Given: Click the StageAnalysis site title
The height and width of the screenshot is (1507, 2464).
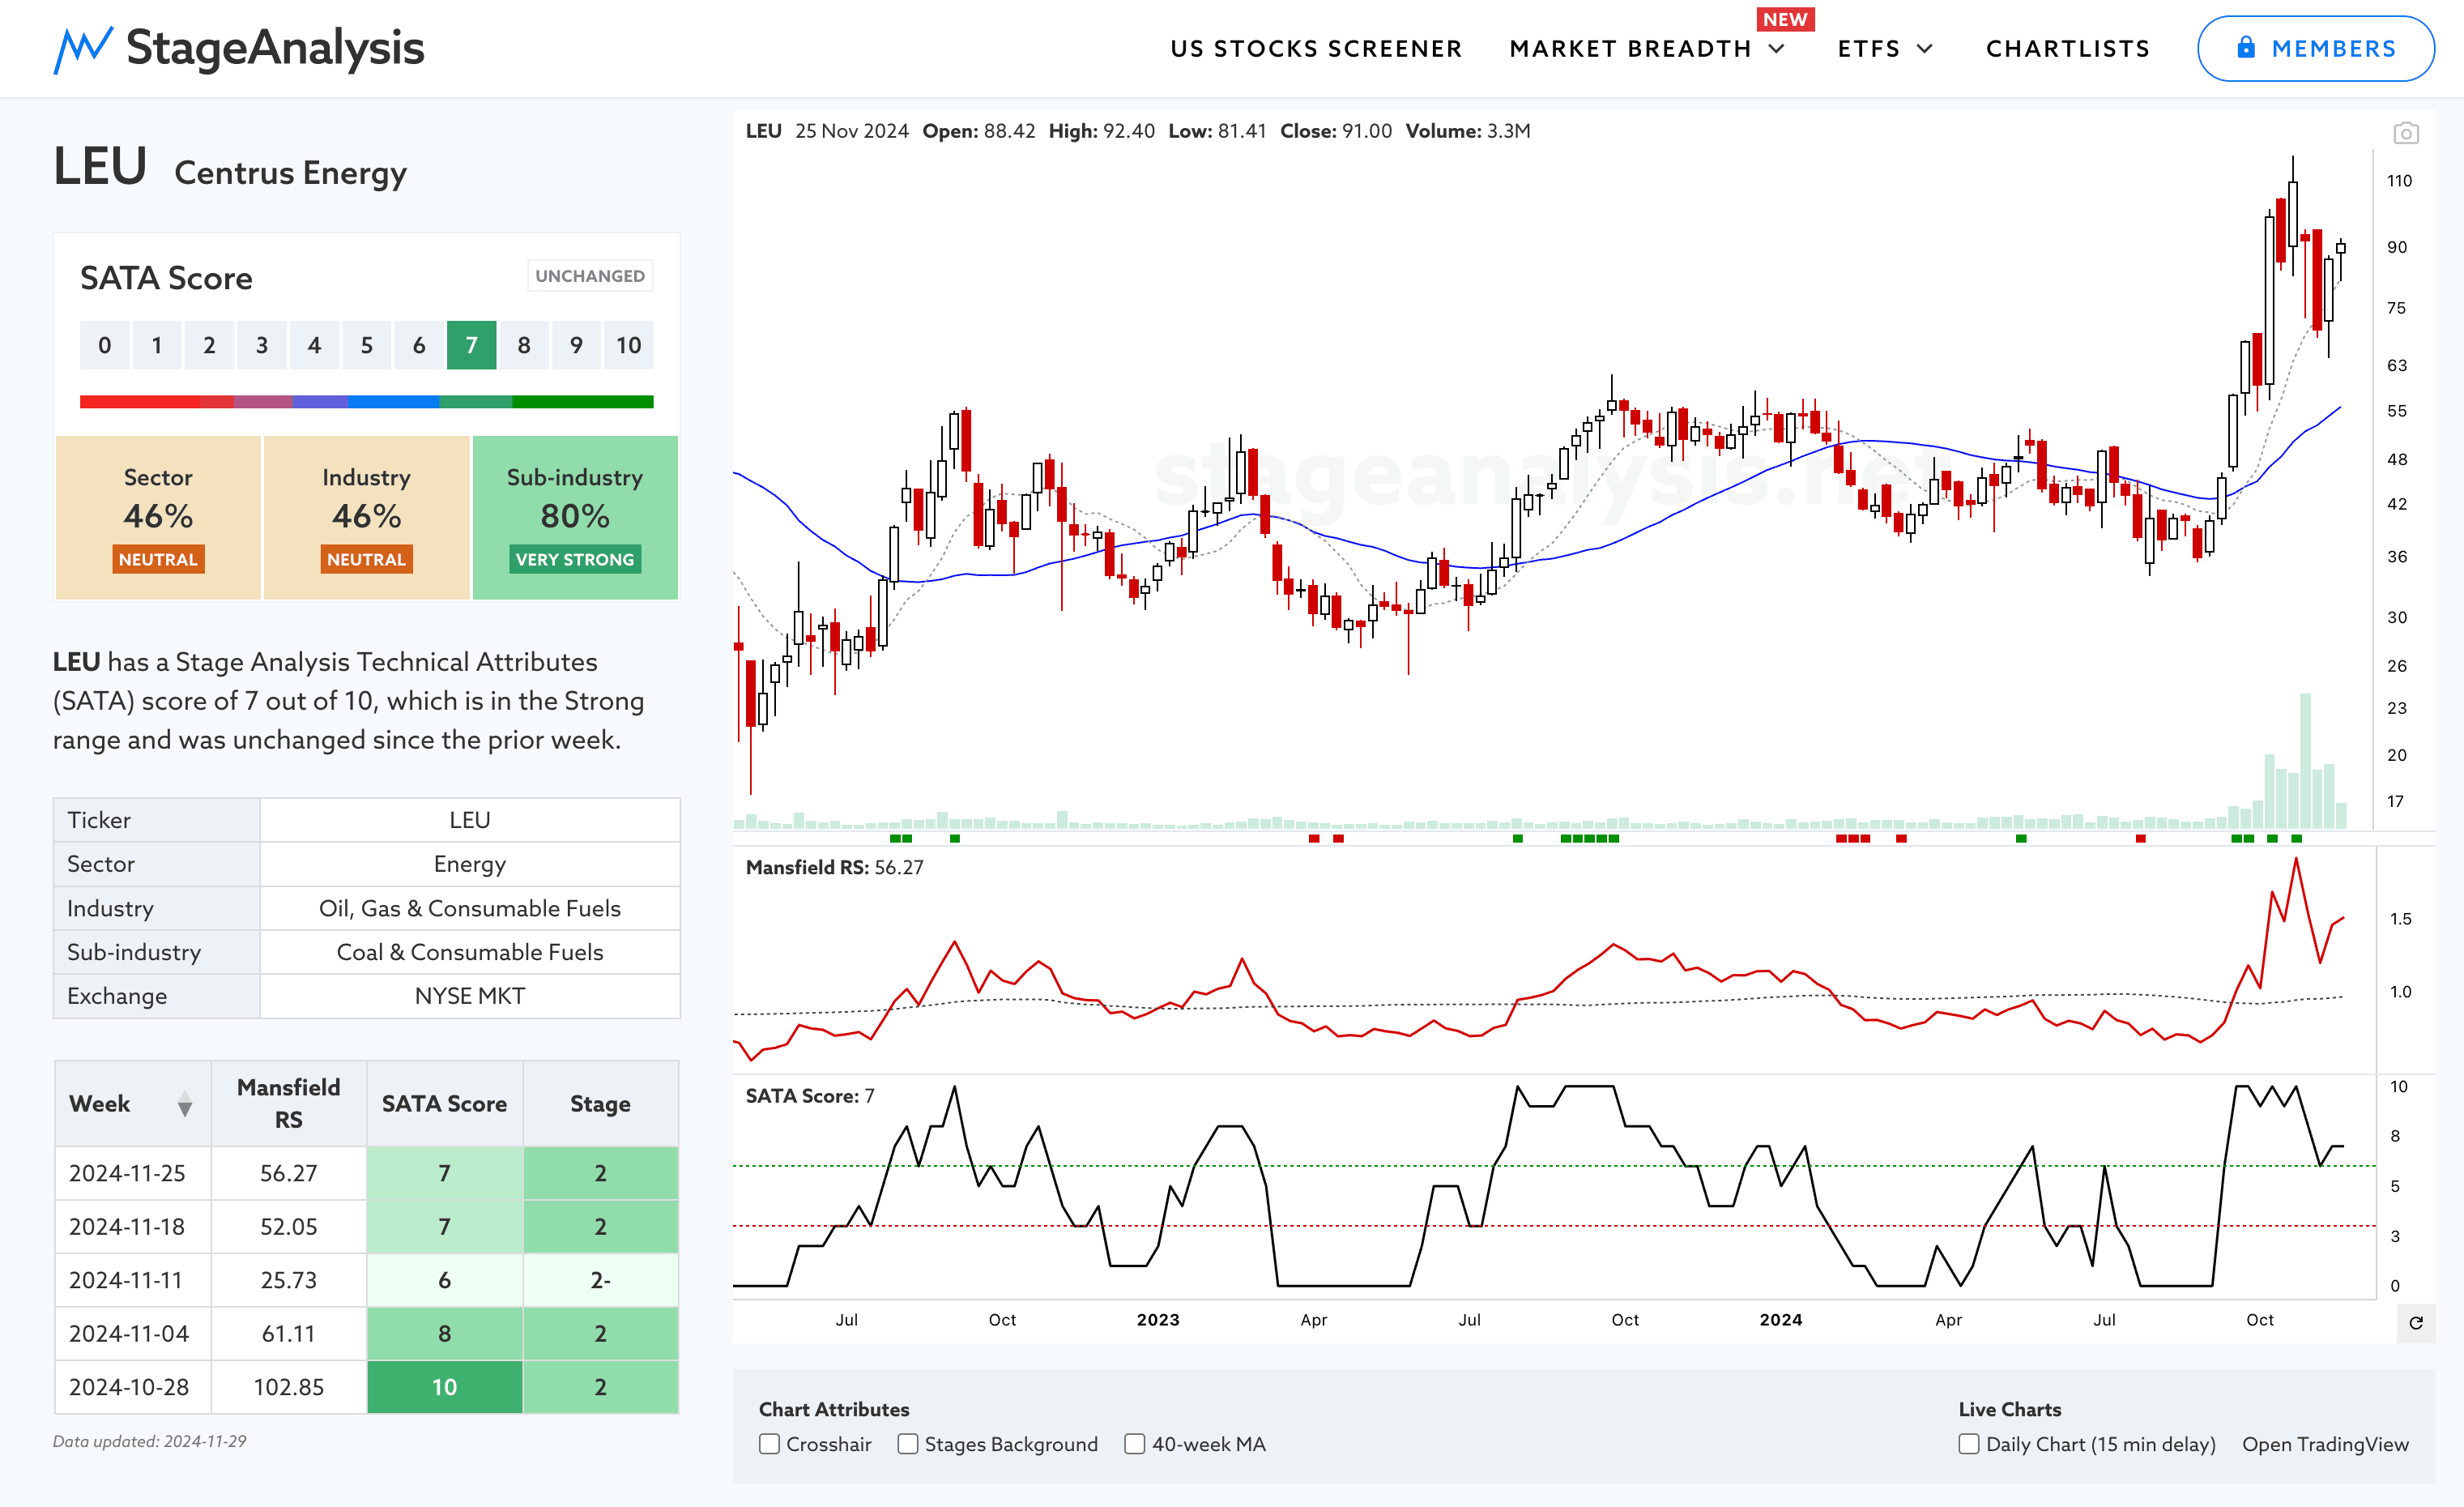Looking at the screenshot, I should 275,48.
